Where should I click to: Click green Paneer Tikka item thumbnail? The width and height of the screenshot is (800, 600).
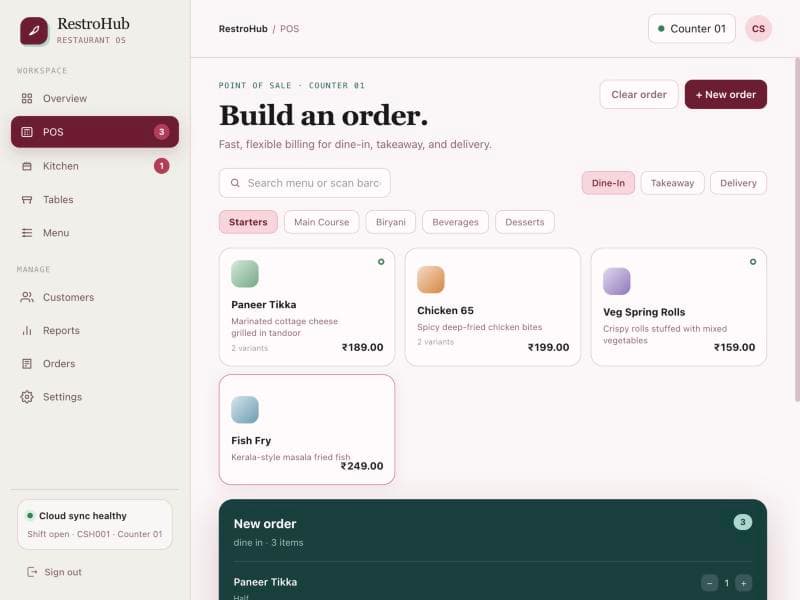click(245, 274)
